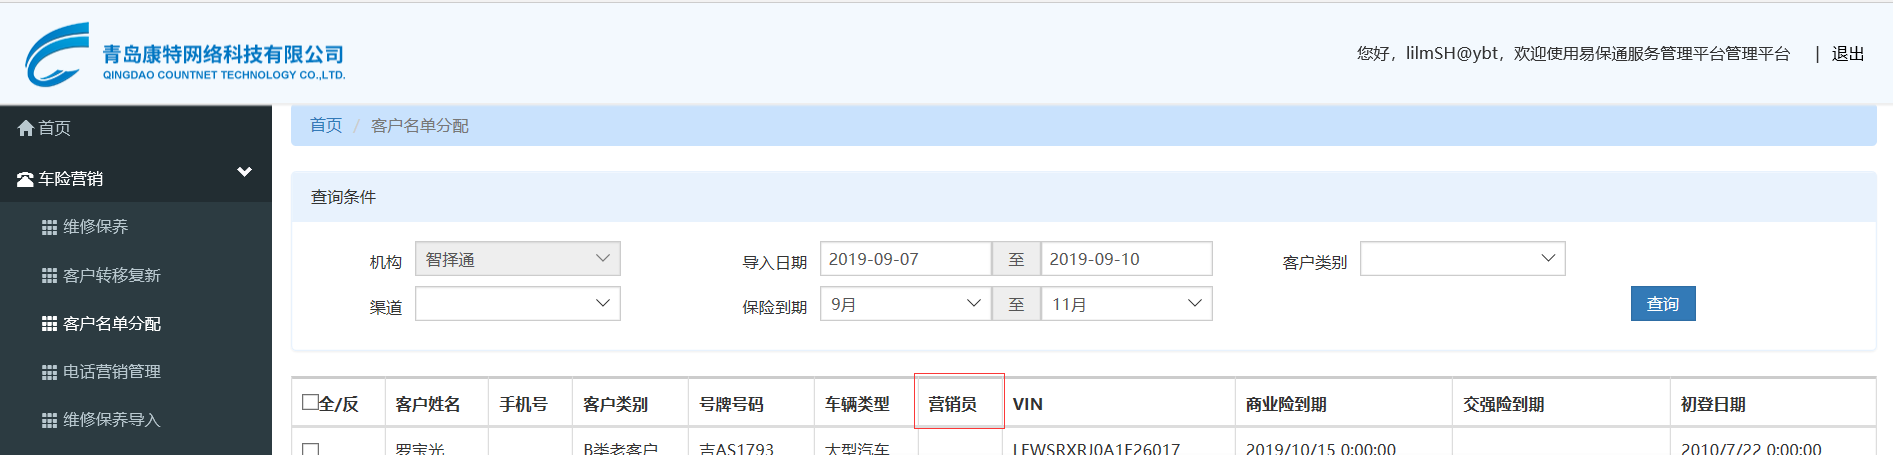Open the 渠道 dropdown
This screenshot has height=455, width=1893.
pos(518,304)
